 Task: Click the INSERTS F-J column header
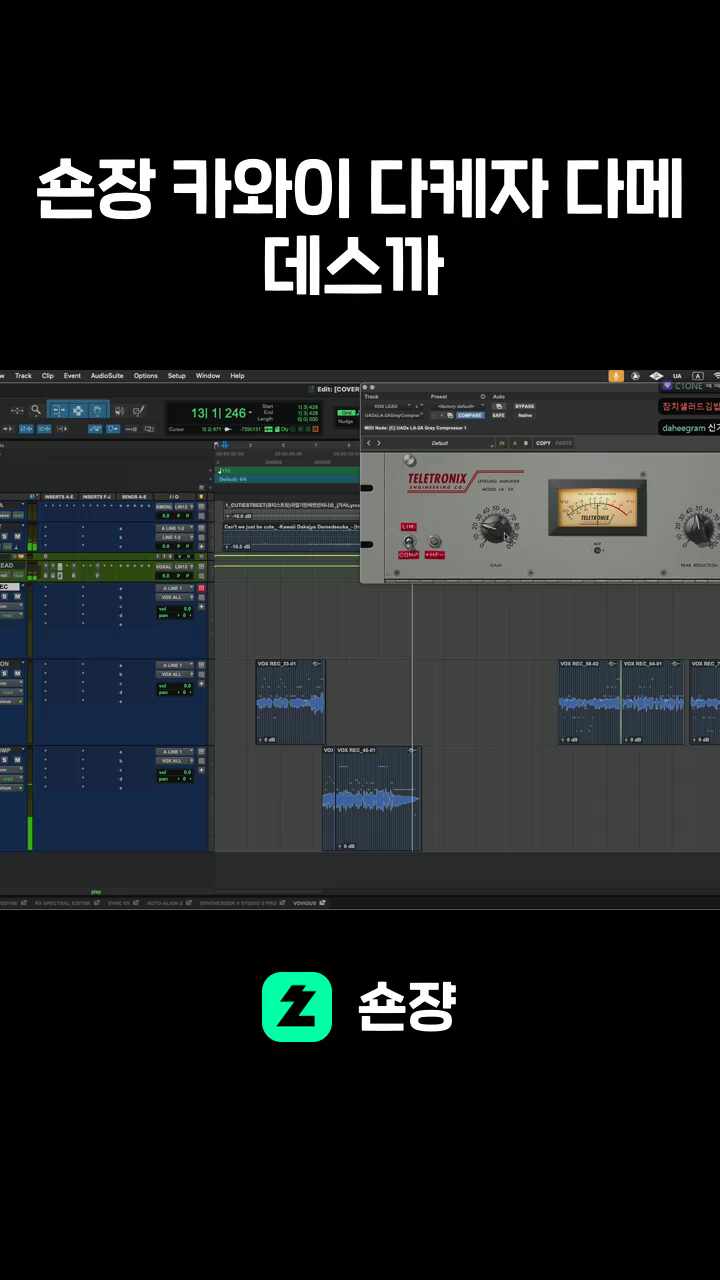tap(98, 496)
